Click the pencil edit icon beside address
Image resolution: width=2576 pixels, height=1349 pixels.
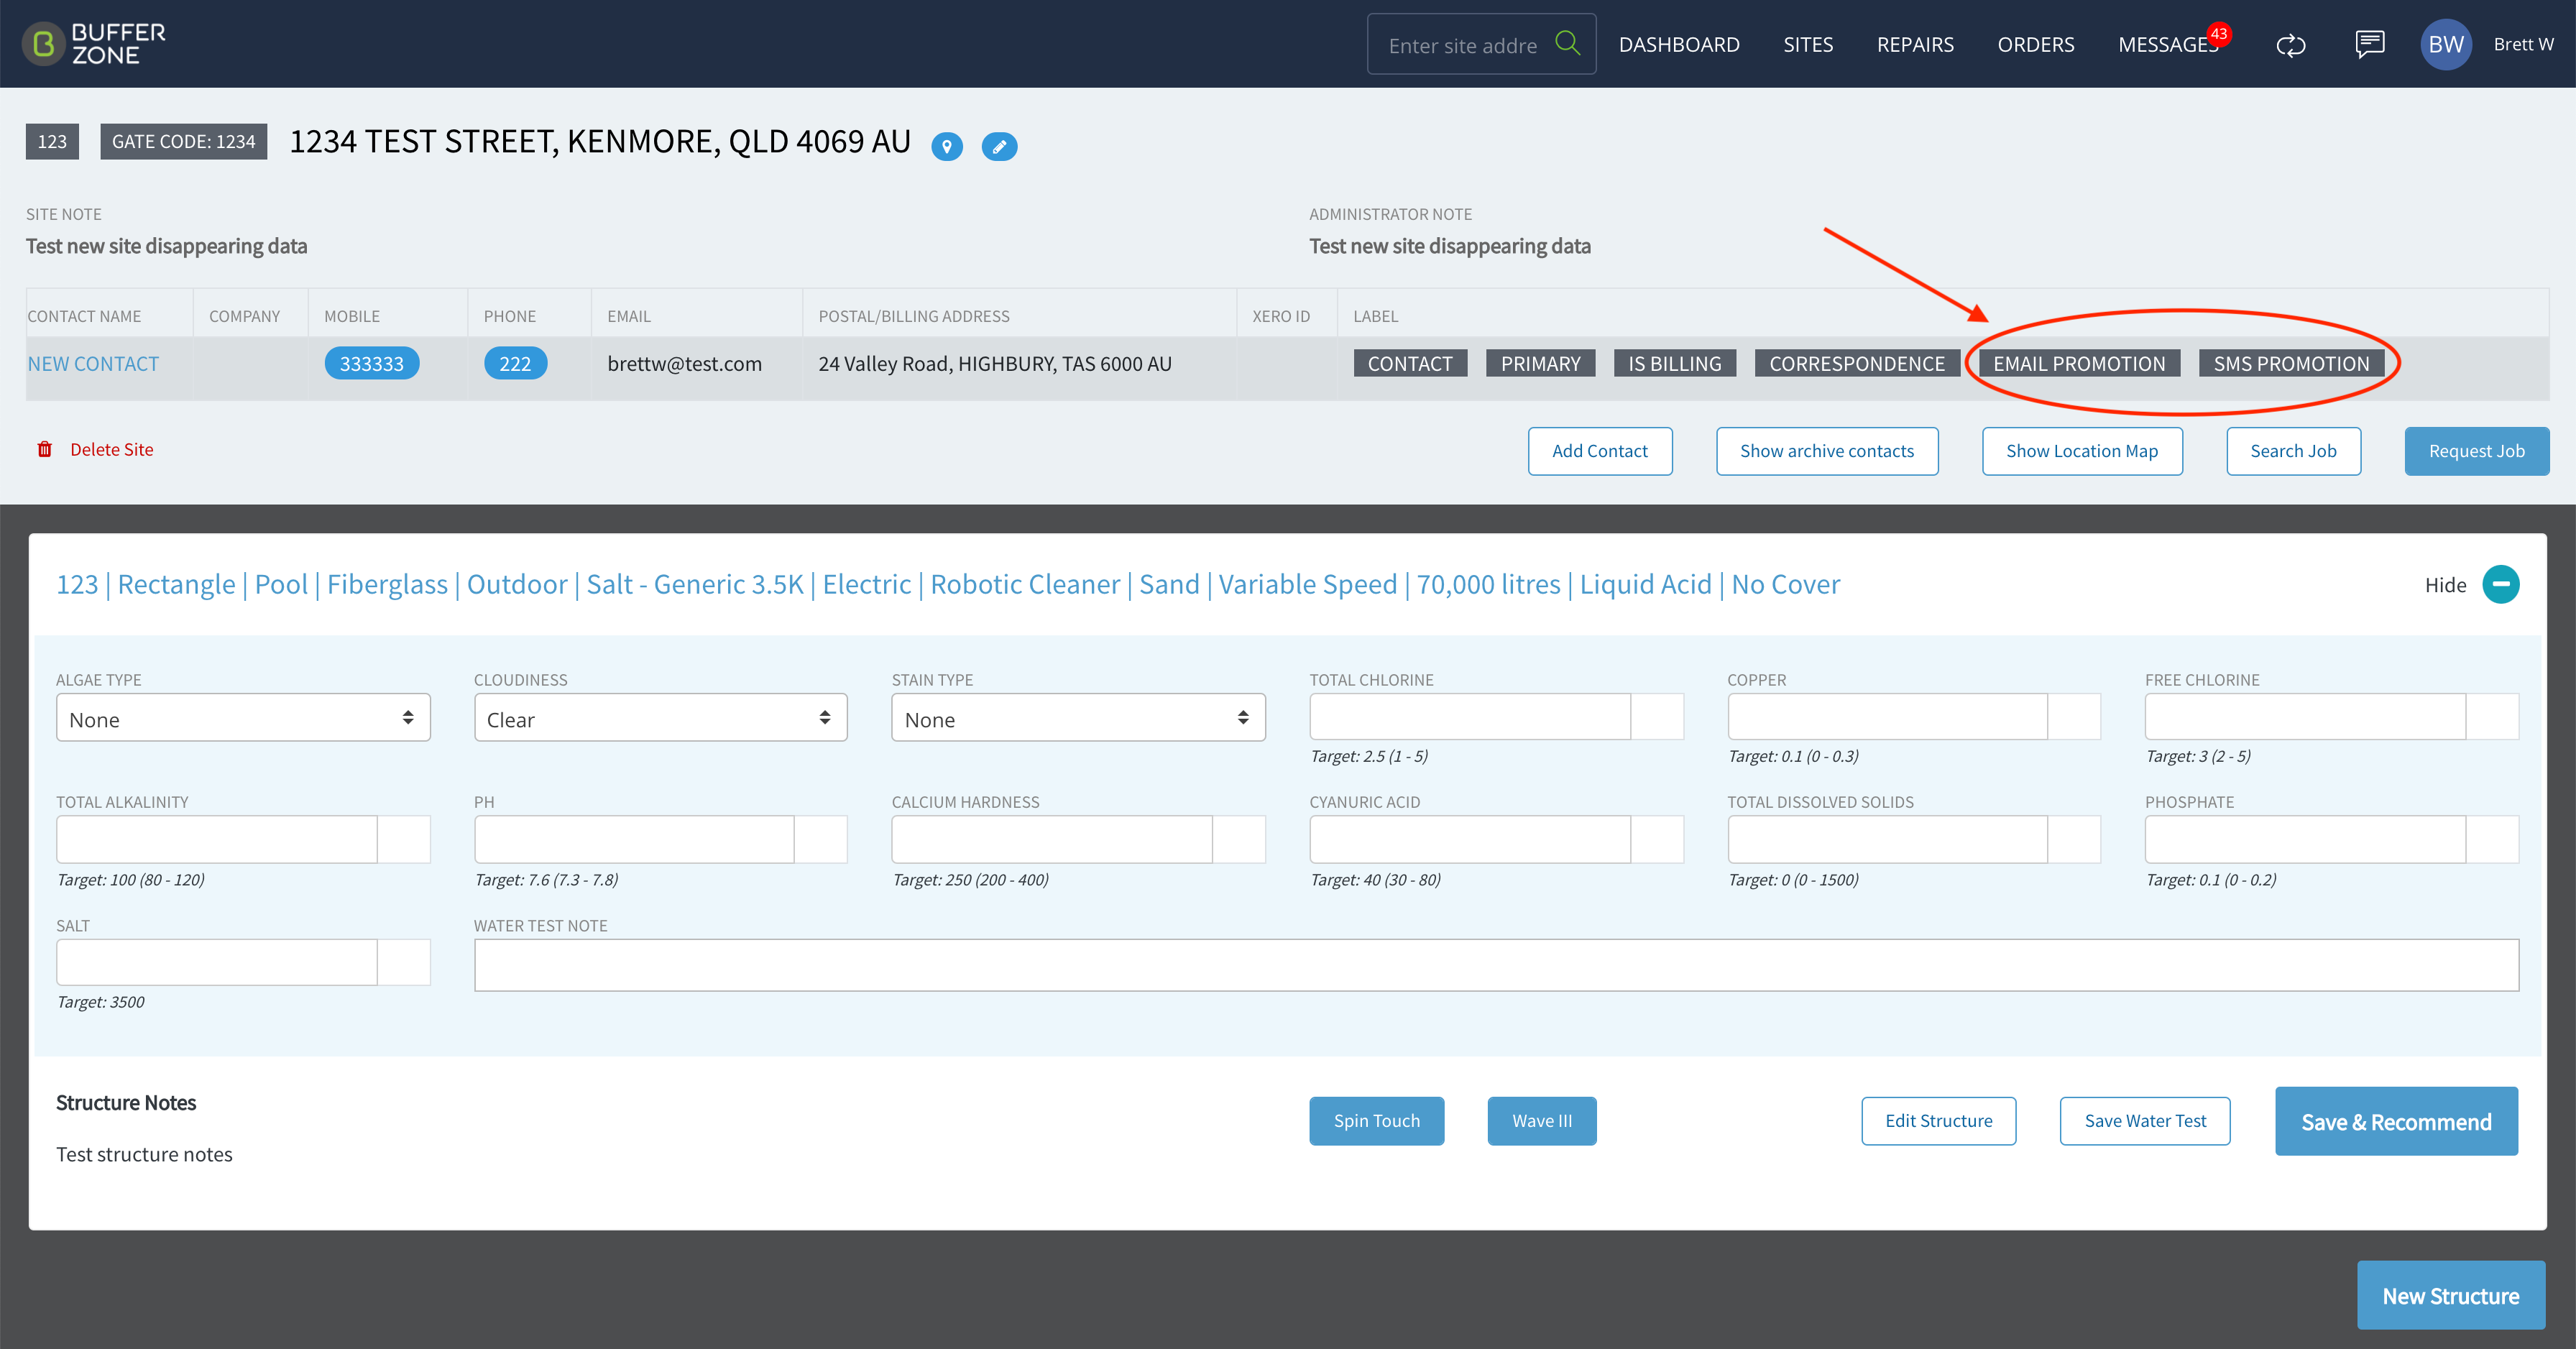[998, 146]
